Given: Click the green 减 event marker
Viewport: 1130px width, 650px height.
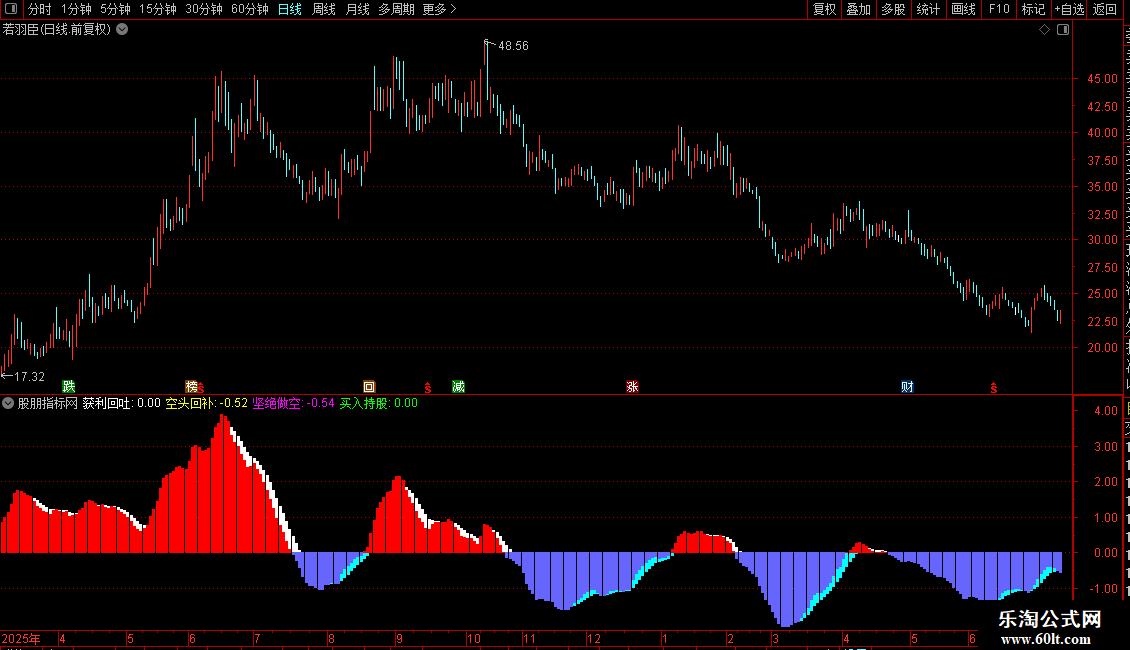Looking at the screenshot, I should coord(458,386).
